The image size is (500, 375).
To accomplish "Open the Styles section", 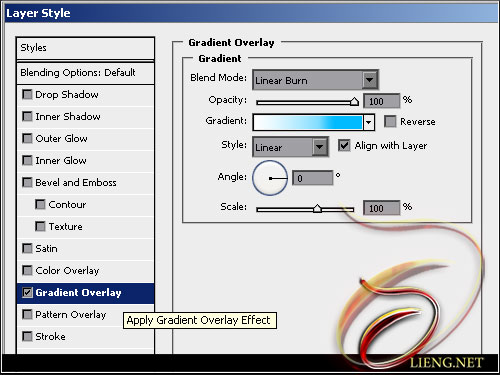I will coord(85,48).
